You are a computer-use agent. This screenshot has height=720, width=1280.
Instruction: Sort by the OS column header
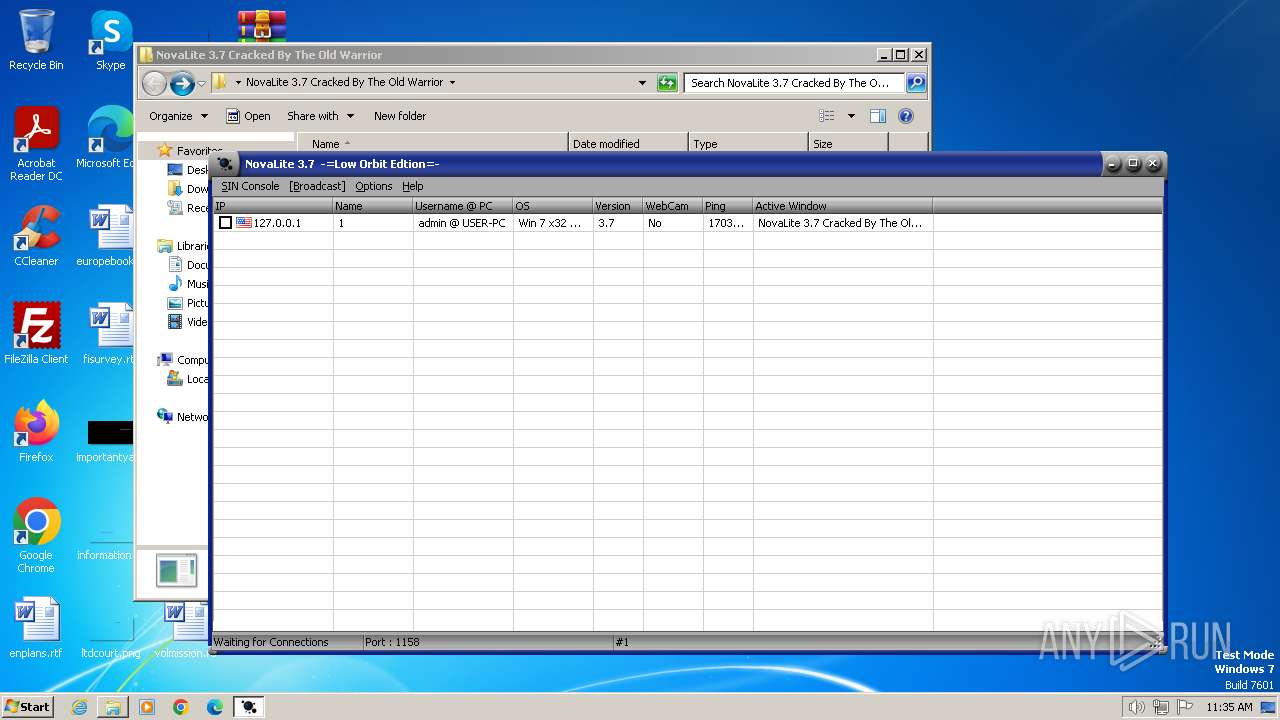(x=552, y=206)
